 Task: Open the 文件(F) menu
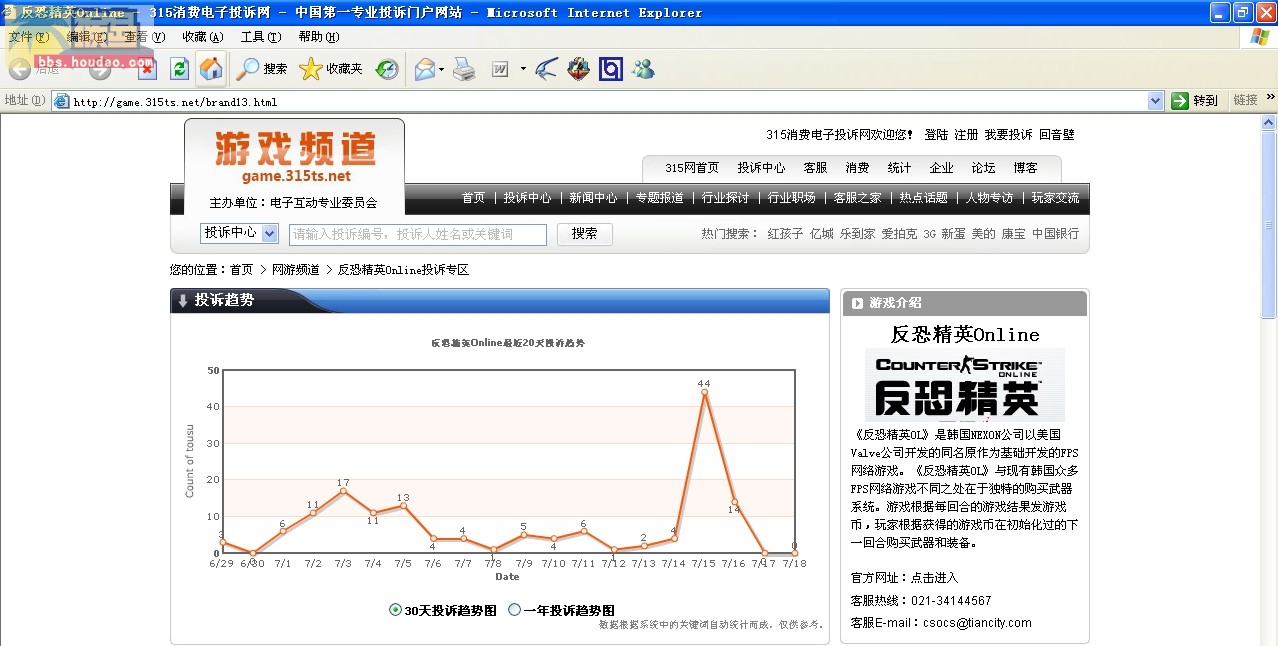(29, 37)
